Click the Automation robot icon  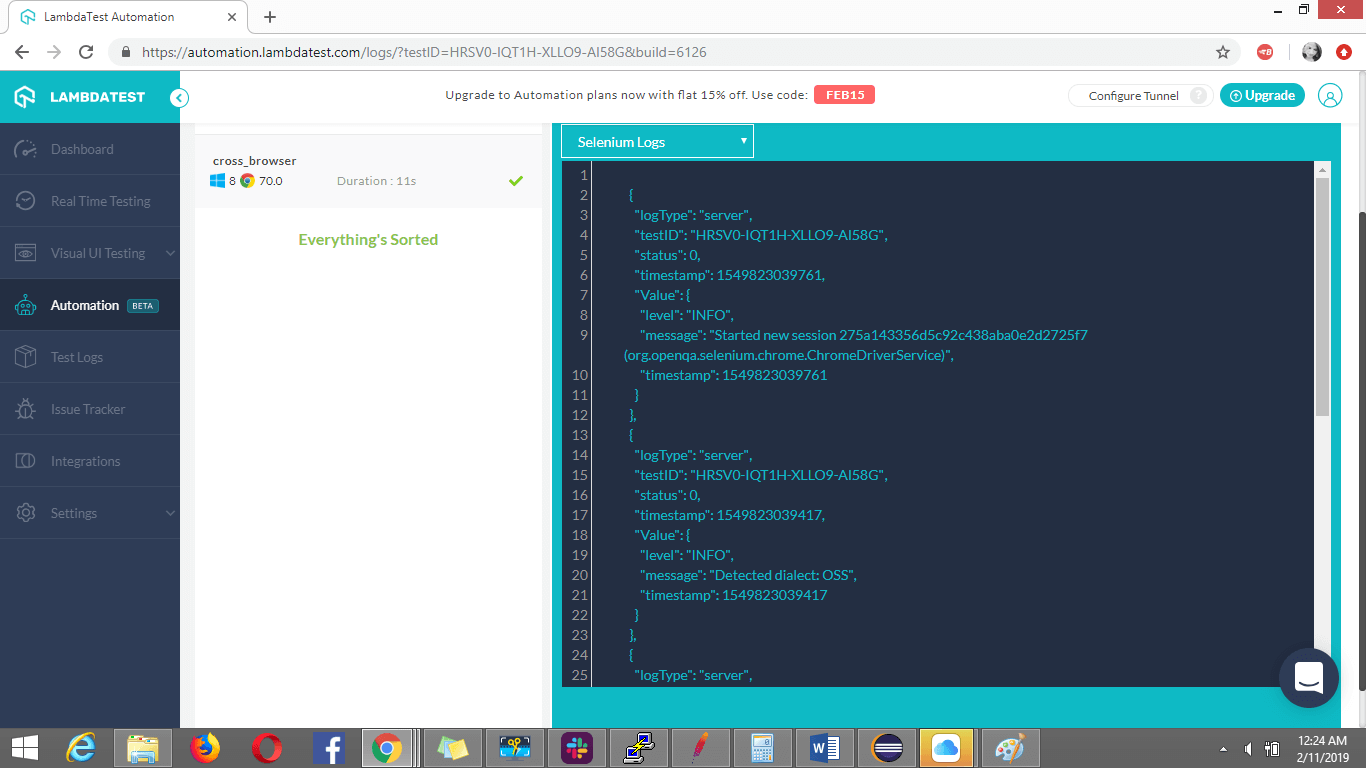click(x=26, y=305)
